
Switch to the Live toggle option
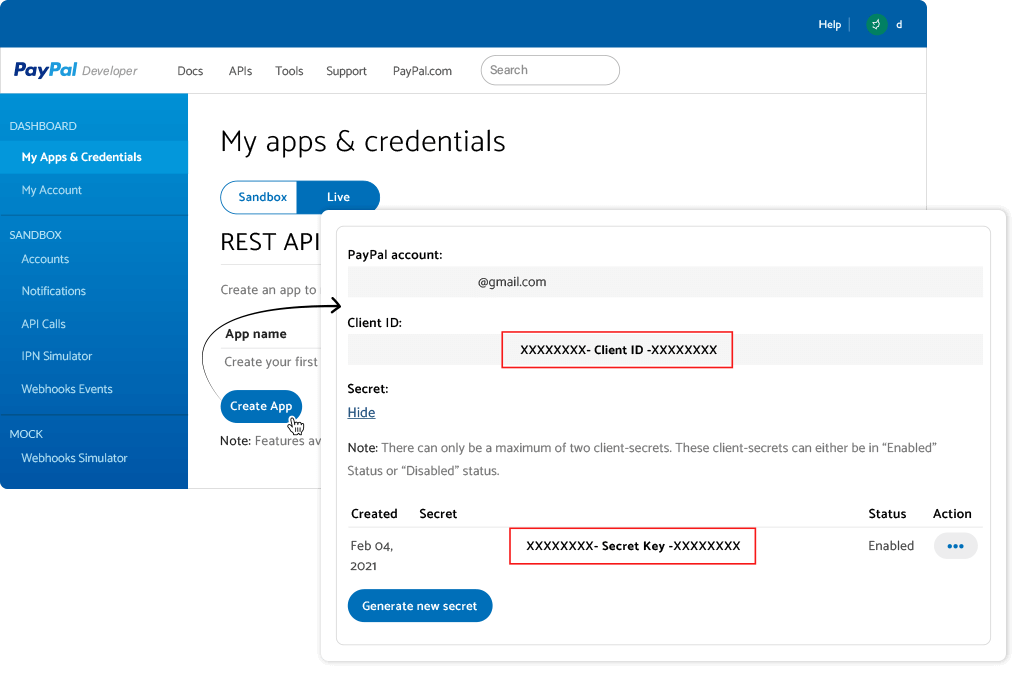pos(338,197)
